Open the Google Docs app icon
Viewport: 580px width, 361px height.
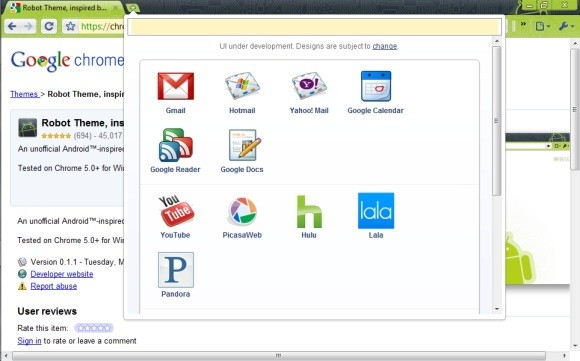coord(244,145)
